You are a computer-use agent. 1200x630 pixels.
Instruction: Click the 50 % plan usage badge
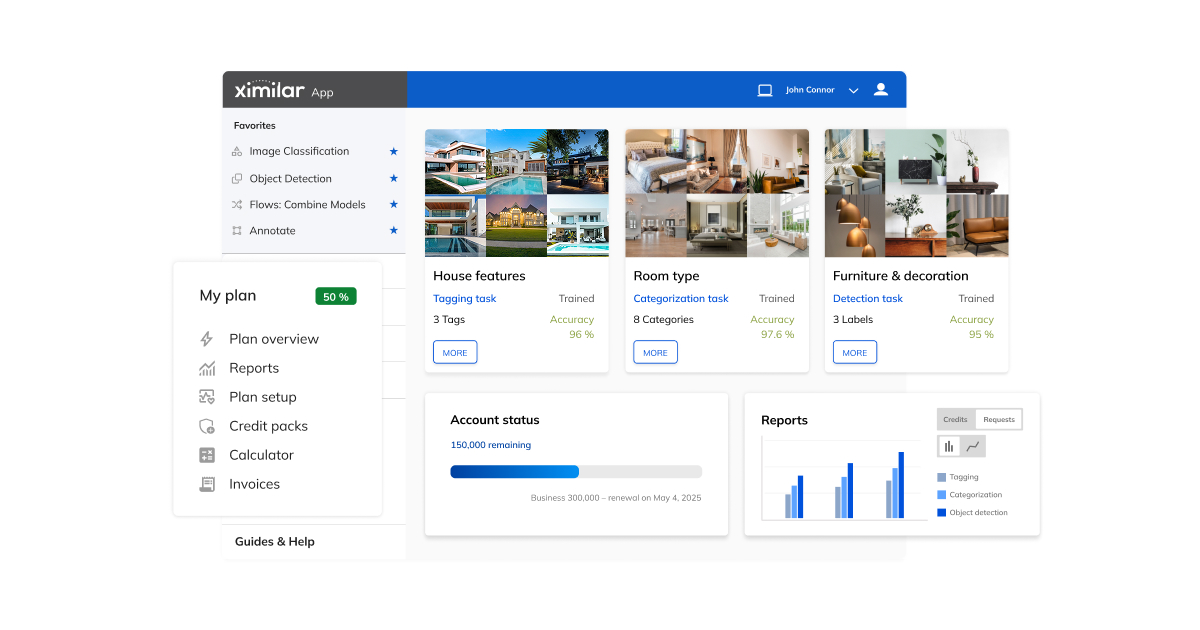point(336,297)
